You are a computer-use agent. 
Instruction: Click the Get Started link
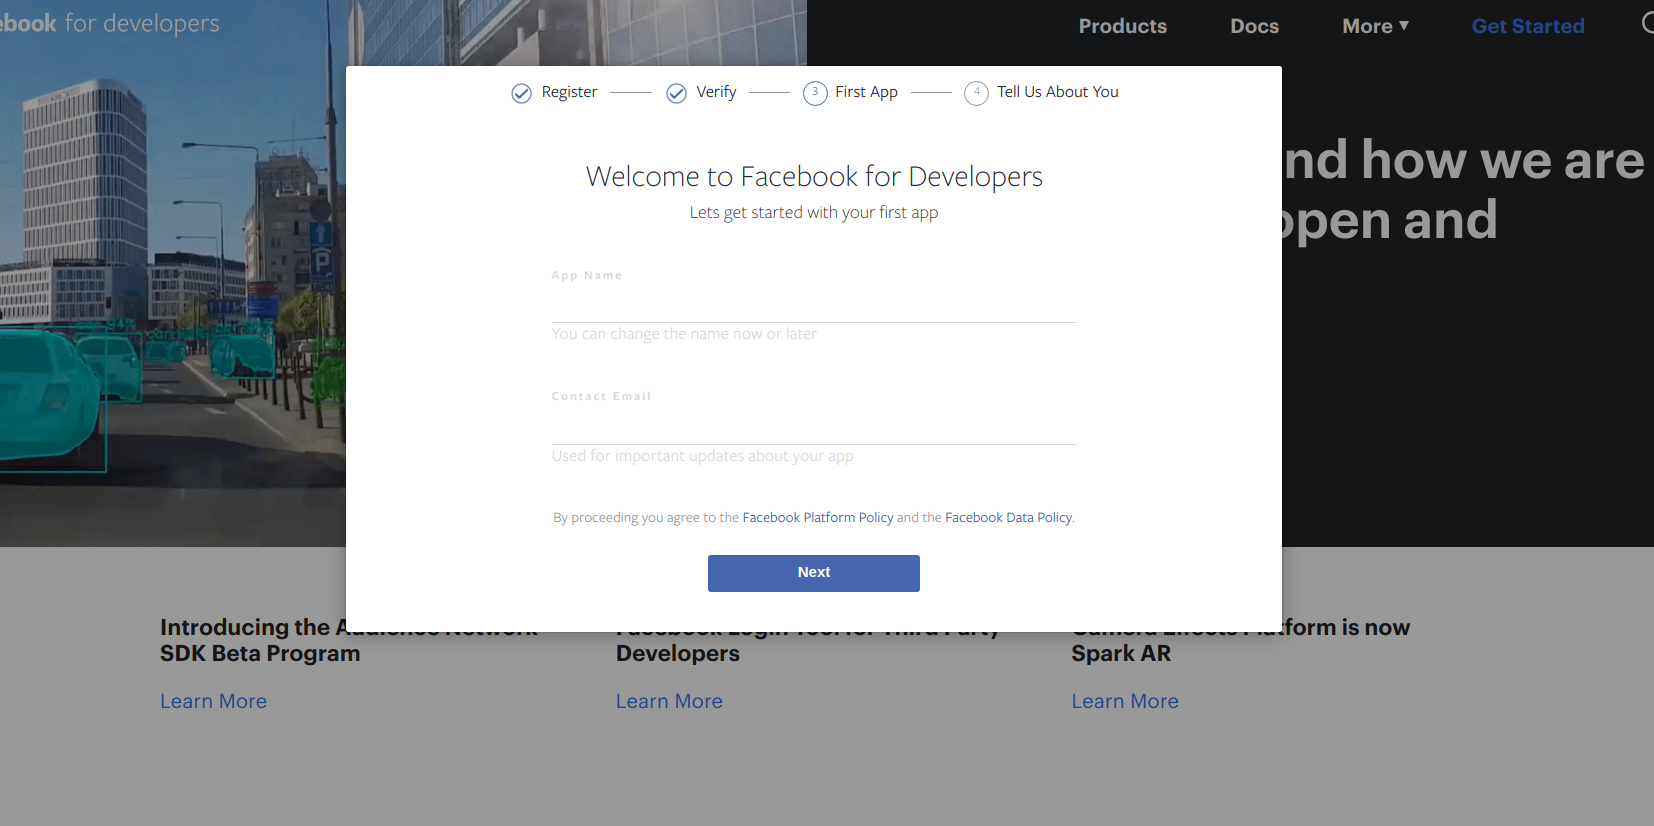pyautogui.click(x=1527, y=26)
